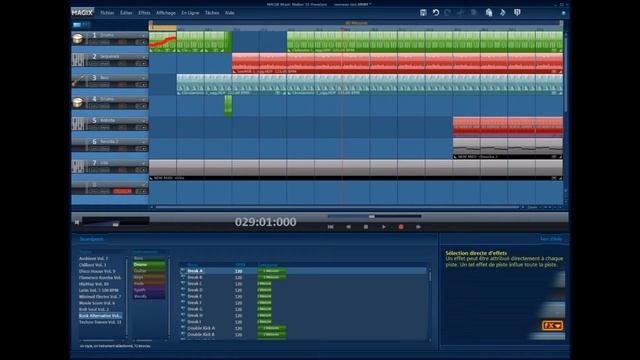Open track 3 Bass name dropdown arrow
This screenshot has height=360, width=640.
(144, 78)
